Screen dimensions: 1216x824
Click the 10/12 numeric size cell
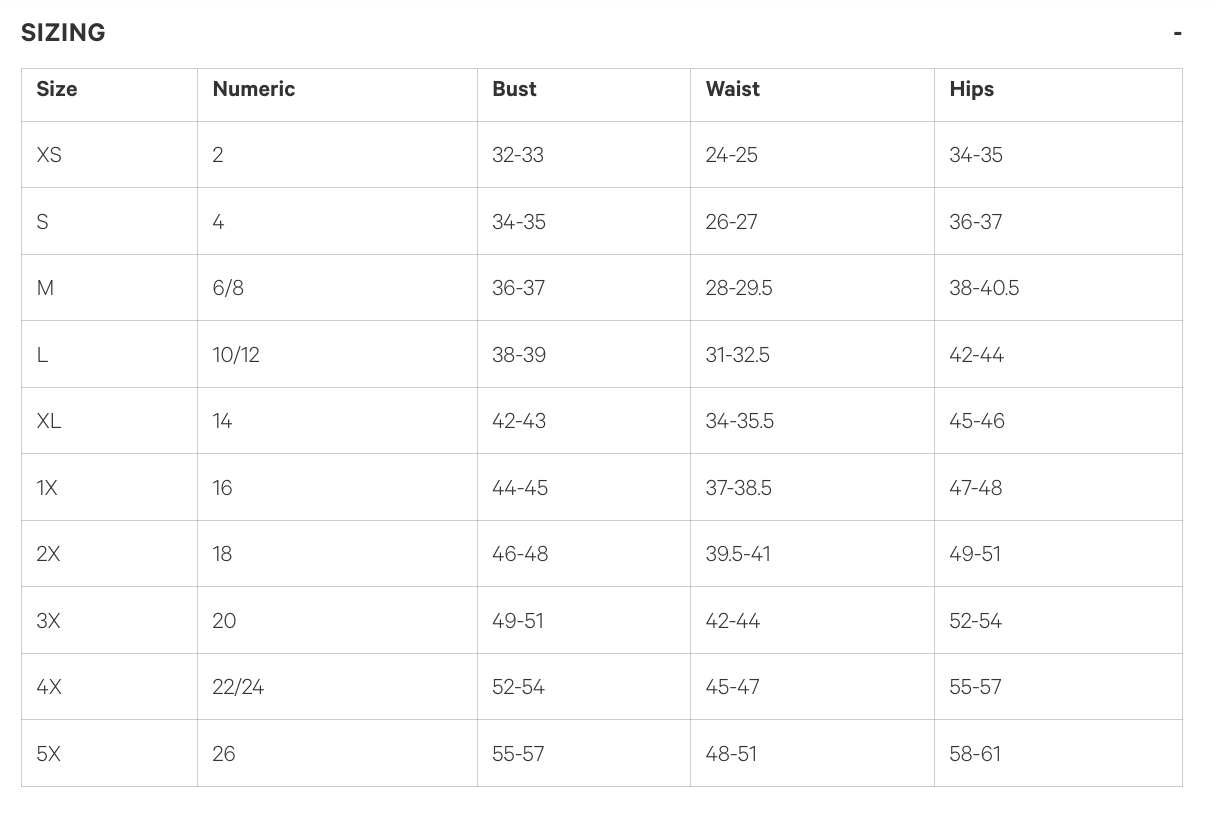[236, 355]
